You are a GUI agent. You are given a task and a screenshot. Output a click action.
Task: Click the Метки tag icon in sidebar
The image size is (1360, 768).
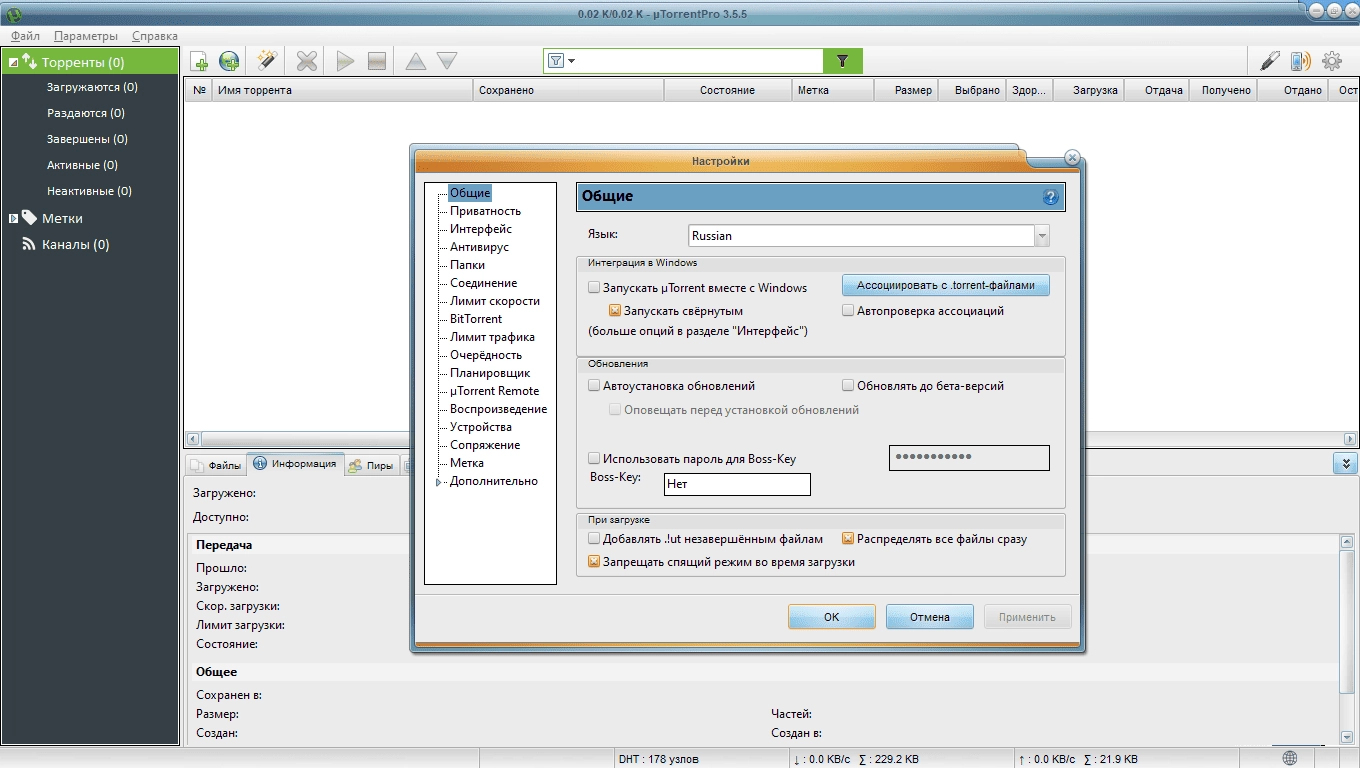pos(29,217)
